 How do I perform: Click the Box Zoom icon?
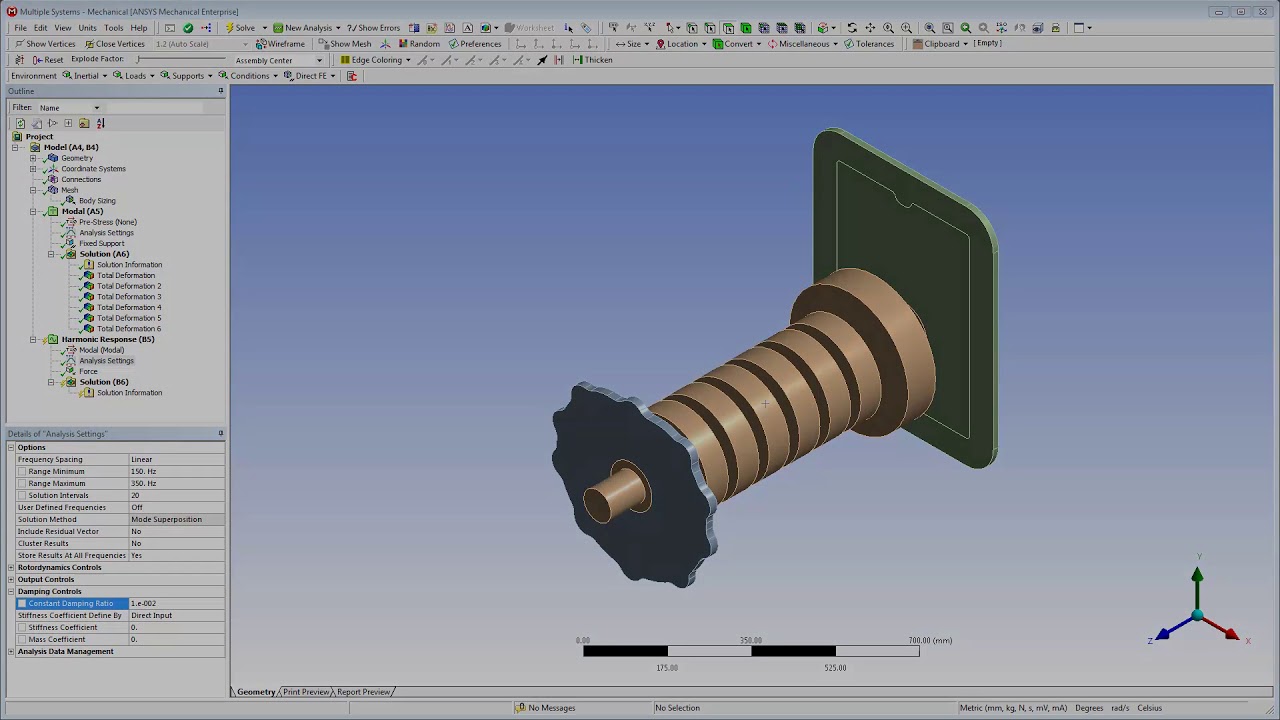click(x=906, y=28)
